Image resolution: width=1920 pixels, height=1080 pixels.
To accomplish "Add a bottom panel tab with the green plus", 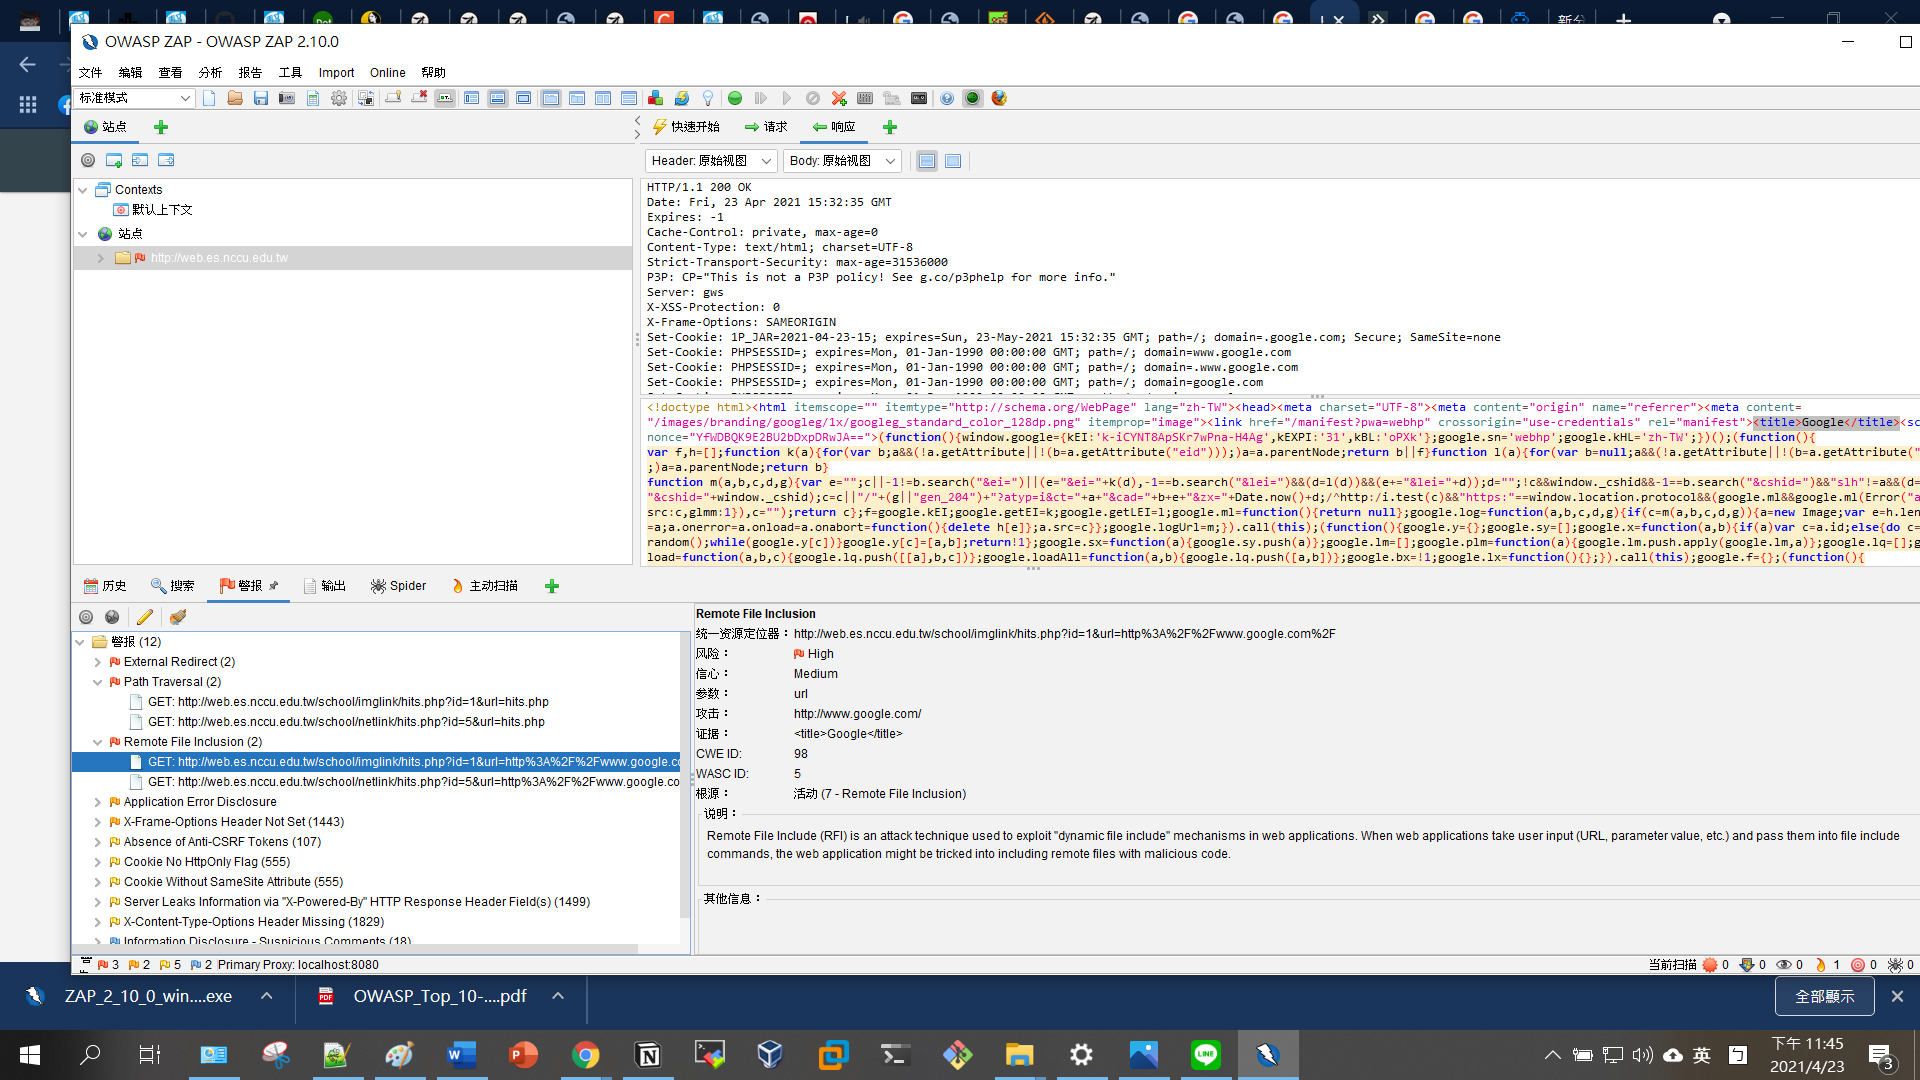I will coord(552,586).
